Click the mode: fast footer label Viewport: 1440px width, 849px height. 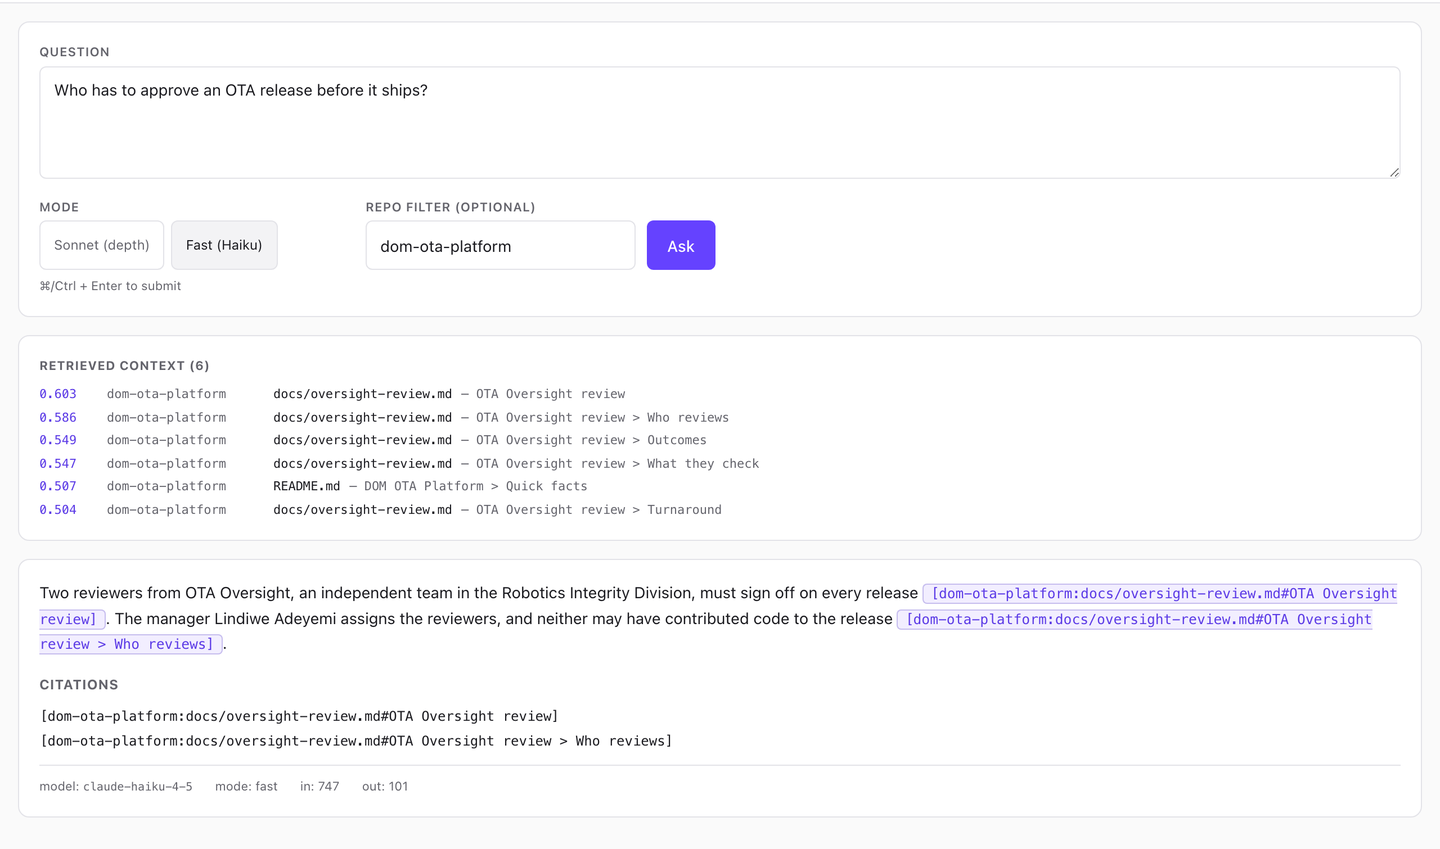(x=246, y=786)
